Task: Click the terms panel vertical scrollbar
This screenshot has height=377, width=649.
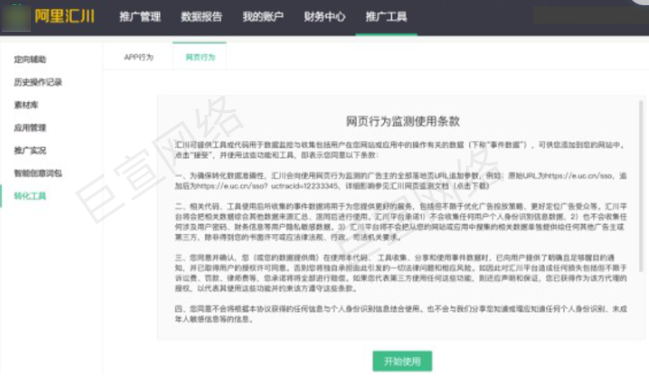Action: tap(642, 186)
